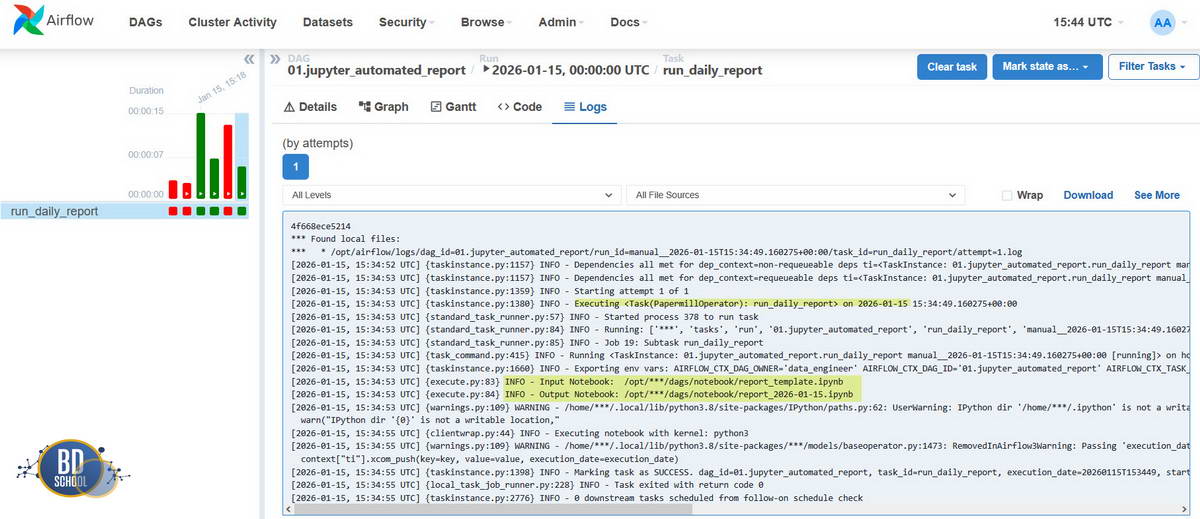
Task: Open the AA user avatar menu
Action: pyautogui.click(x=1163, y=22)
